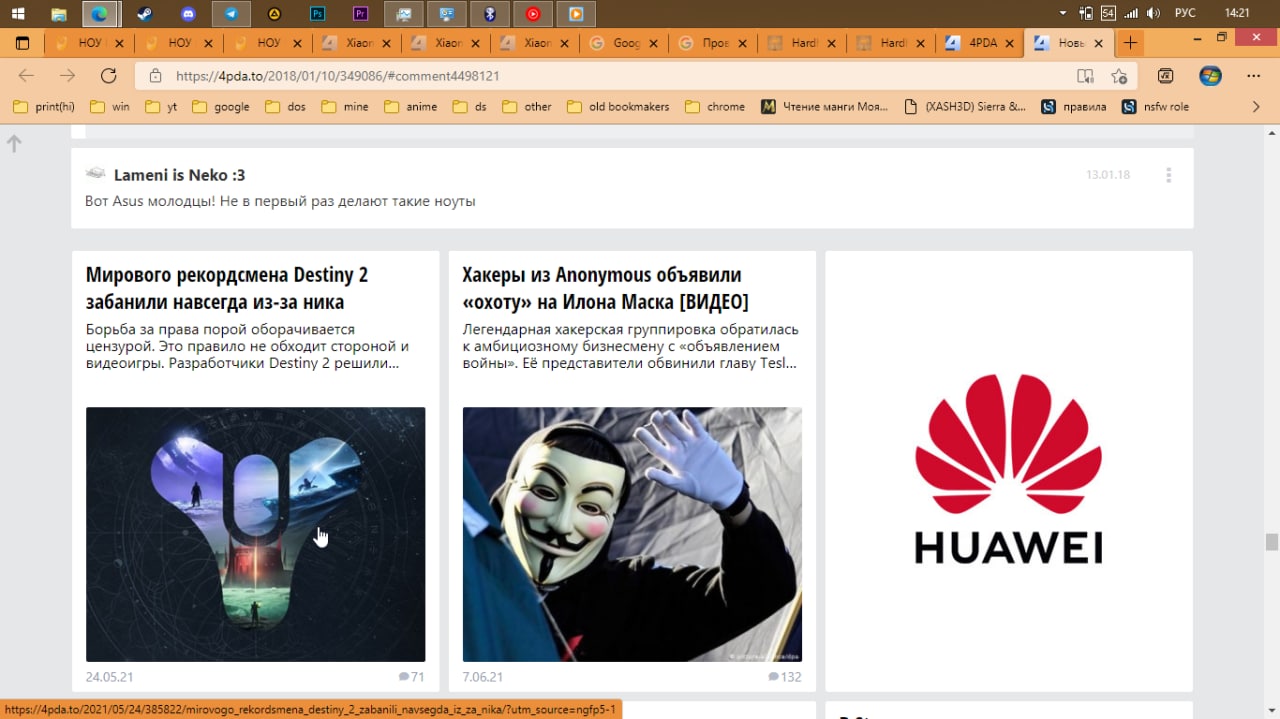Close the Google tab
The image size is (1280, 719).
(x=654, y=43)
